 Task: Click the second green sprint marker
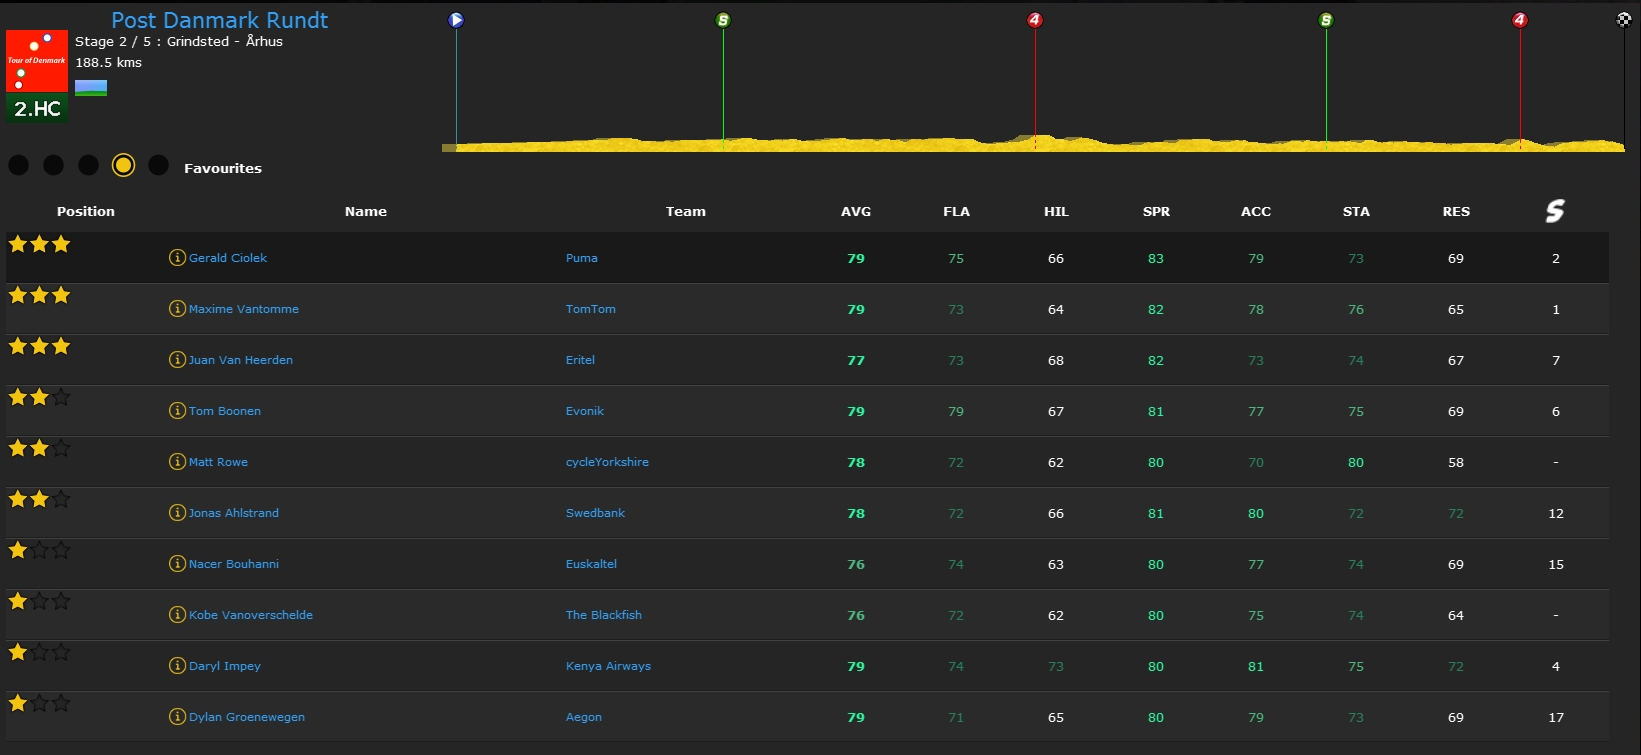[x=1326, y=20]
